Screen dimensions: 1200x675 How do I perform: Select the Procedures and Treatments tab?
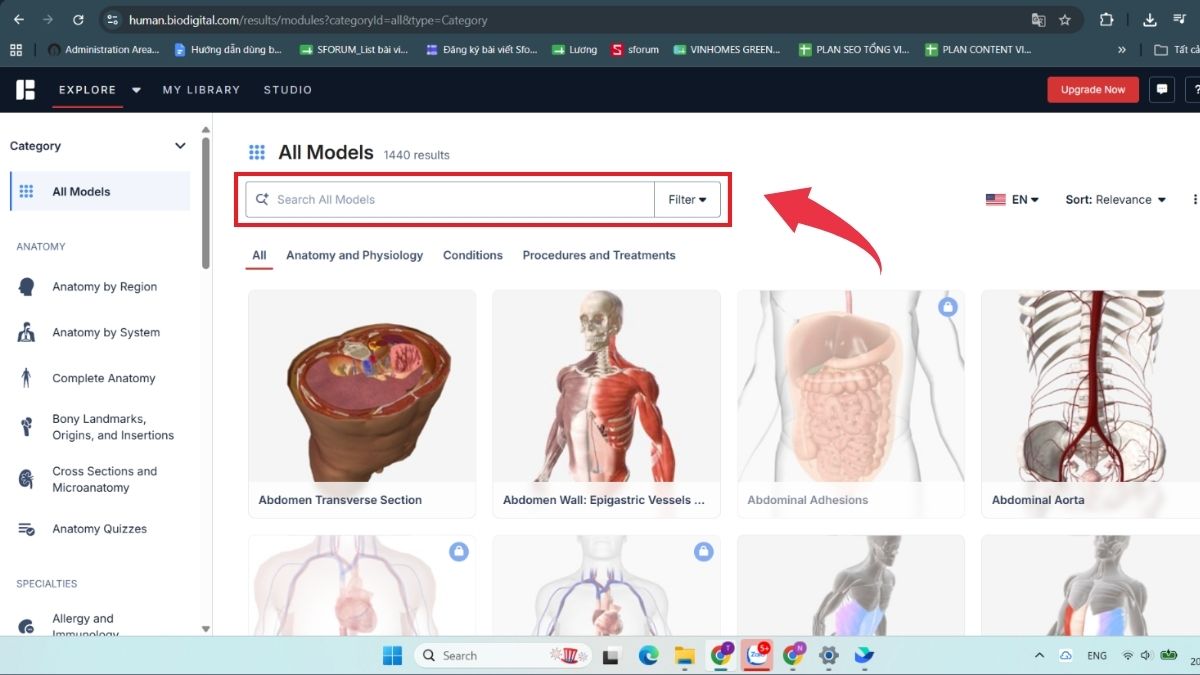[x=599, y=255]
